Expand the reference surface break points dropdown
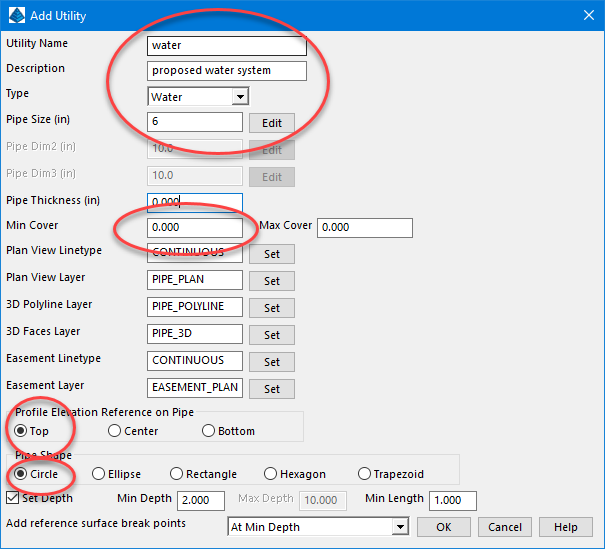This screenshot has height=549, width=605. click(x=400, y=526)
